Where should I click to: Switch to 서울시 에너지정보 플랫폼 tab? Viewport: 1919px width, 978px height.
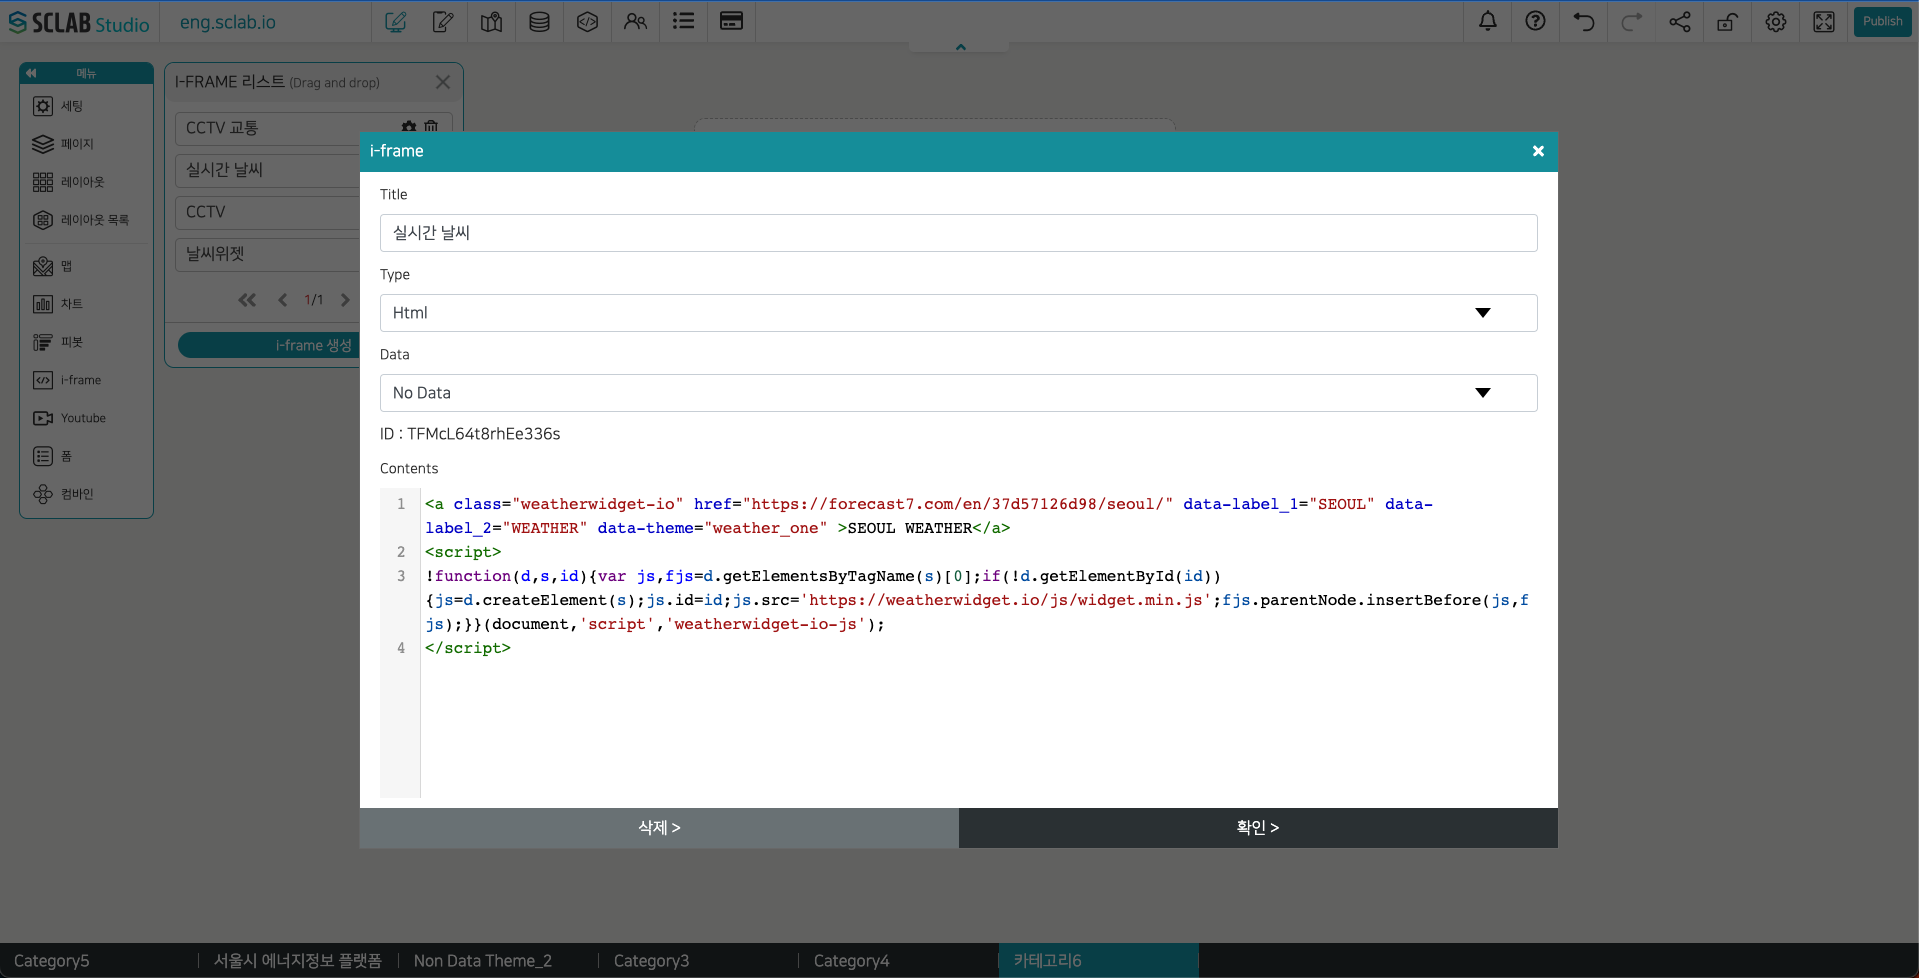tap(298, 960)
